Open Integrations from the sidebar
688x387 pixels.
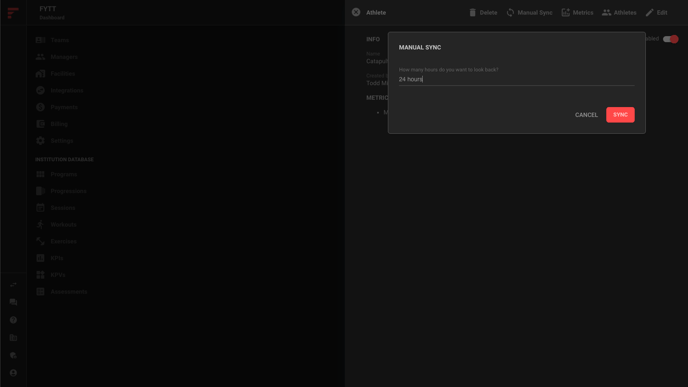click(59, 90)
